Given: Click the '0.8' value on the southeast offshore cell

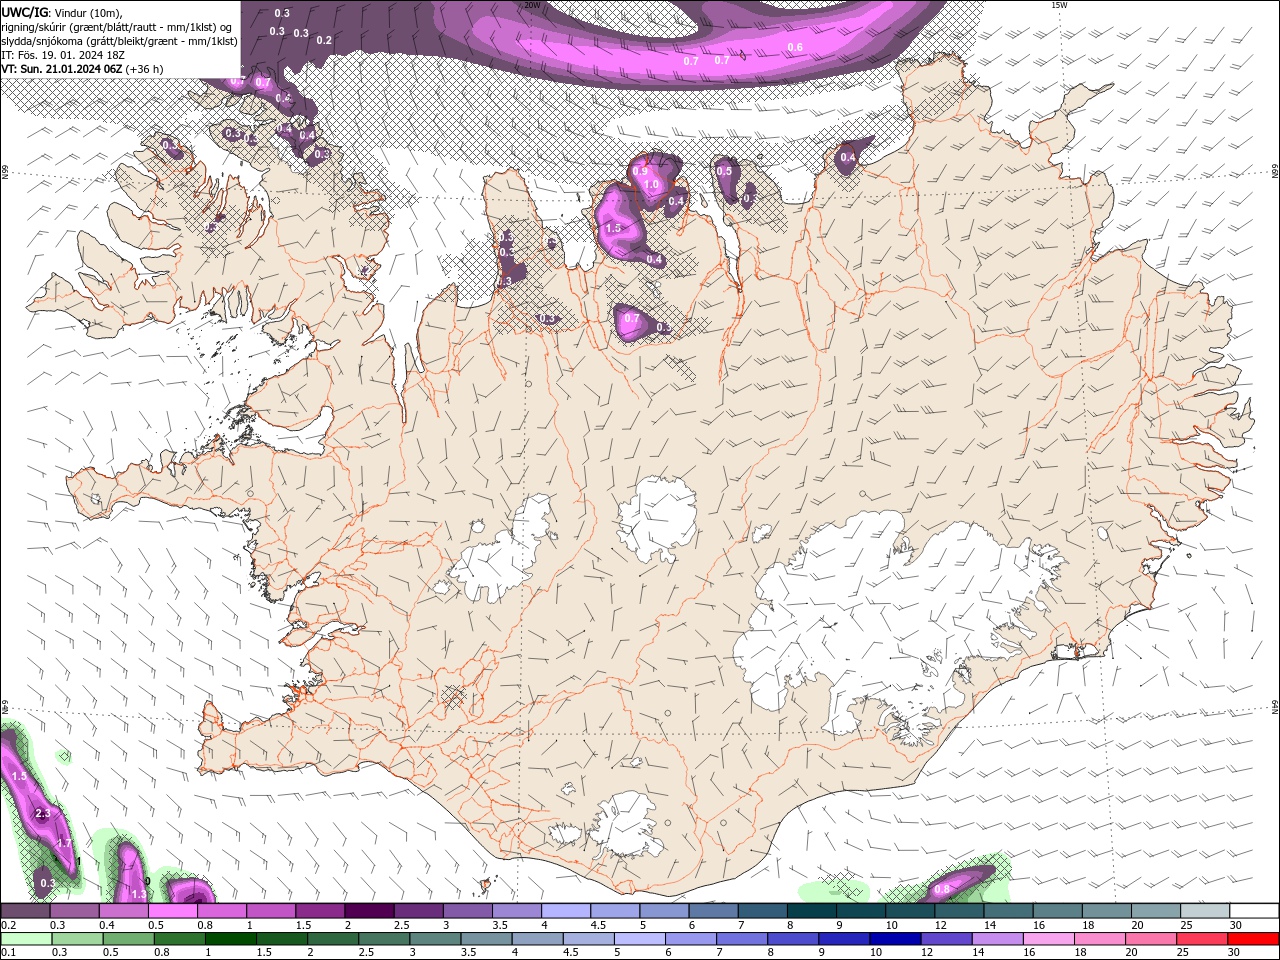Looking at the screenshot, I should click(x=941, y=889).
